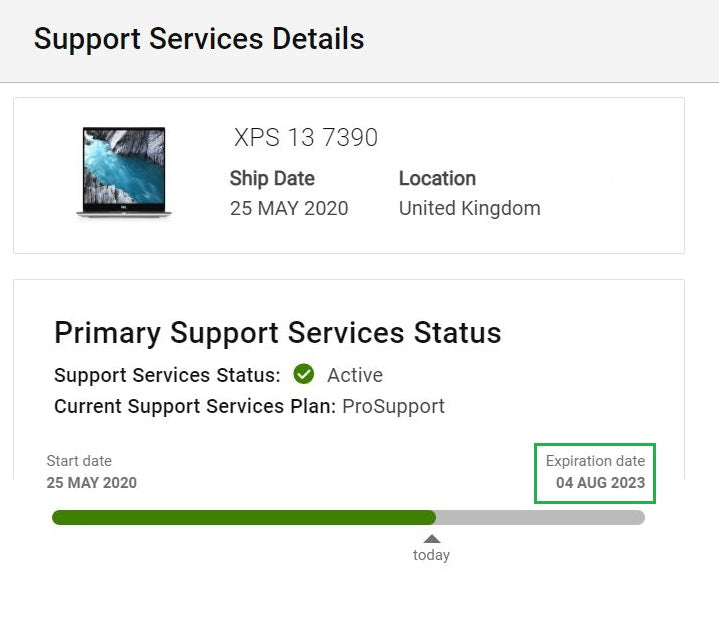The width and height of the screenshot is (719, 633).
Task: Select the 25 MAY 2020 start date value
Action: (x=92, y=483)
